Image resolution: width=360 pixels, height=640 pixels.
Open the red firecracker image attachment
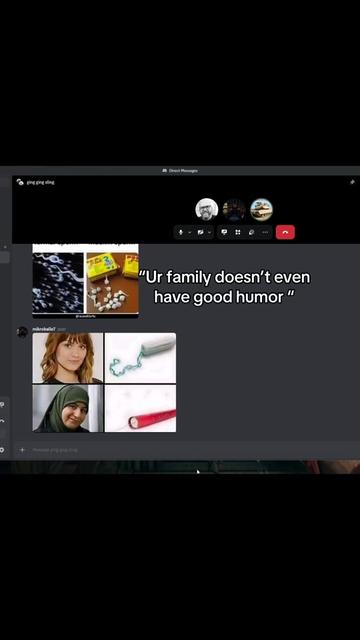(x=140, y=408)
